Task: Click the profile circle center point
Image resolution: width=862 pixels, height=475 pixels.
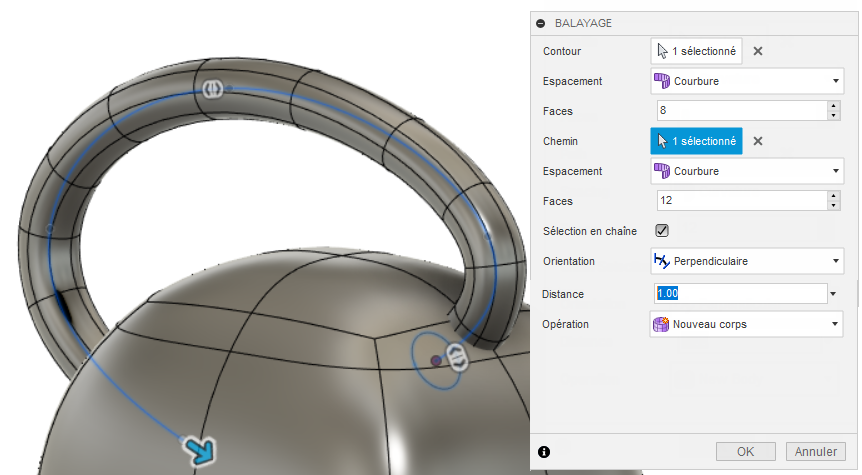Action: point(436,361)
